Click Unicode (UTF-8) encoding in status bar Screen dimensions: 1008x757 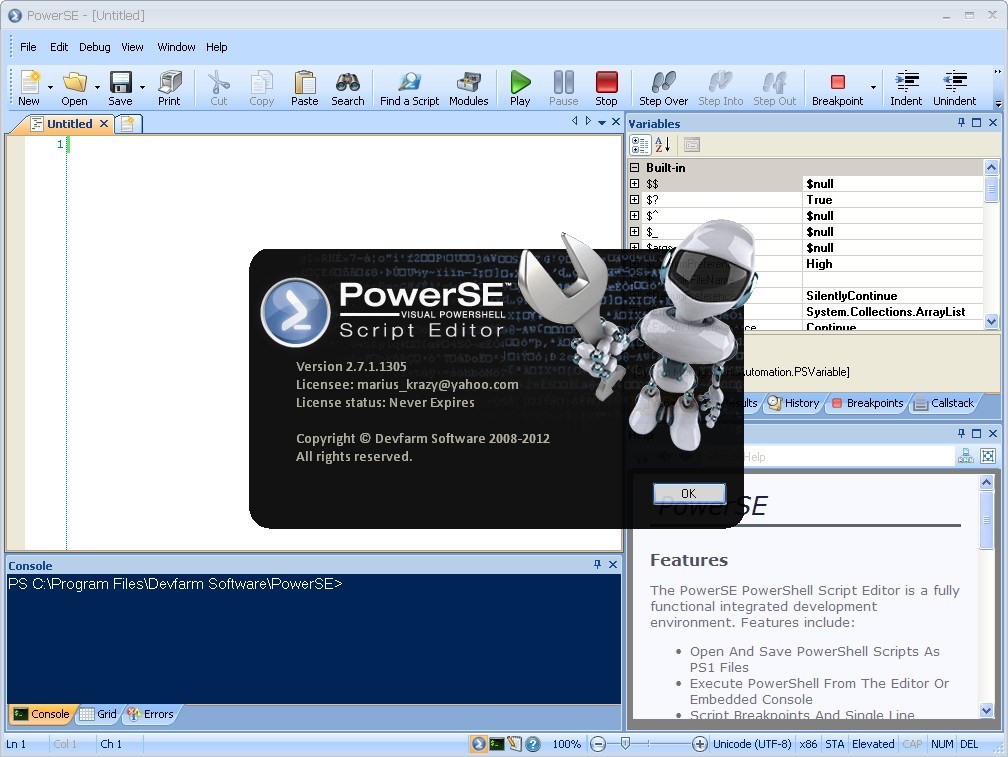752,744
